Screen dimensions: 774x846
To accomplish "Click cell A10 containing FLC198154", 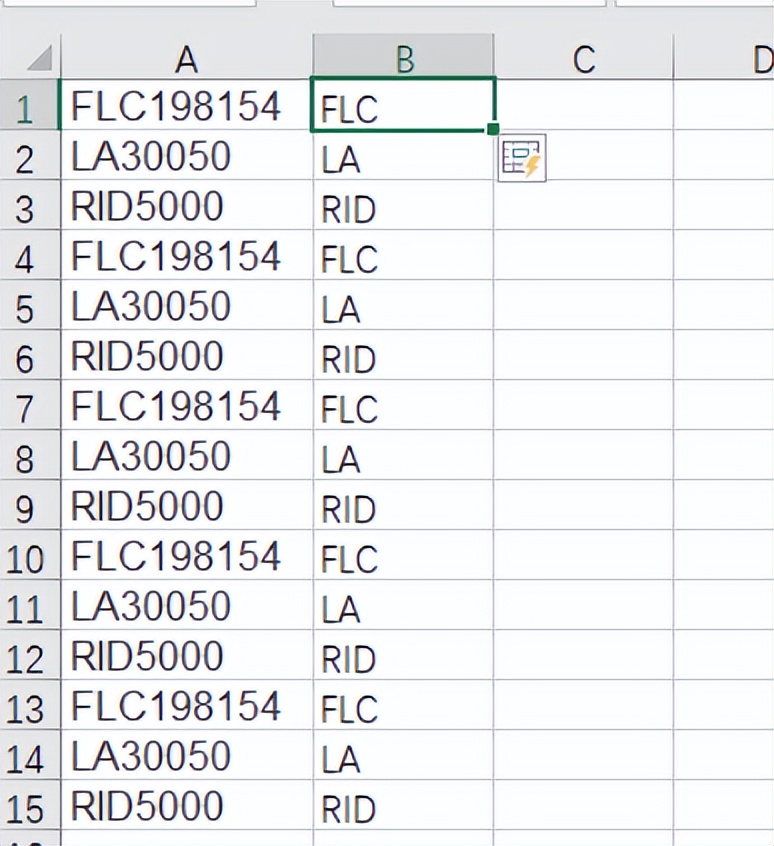I will coord(187,555).
